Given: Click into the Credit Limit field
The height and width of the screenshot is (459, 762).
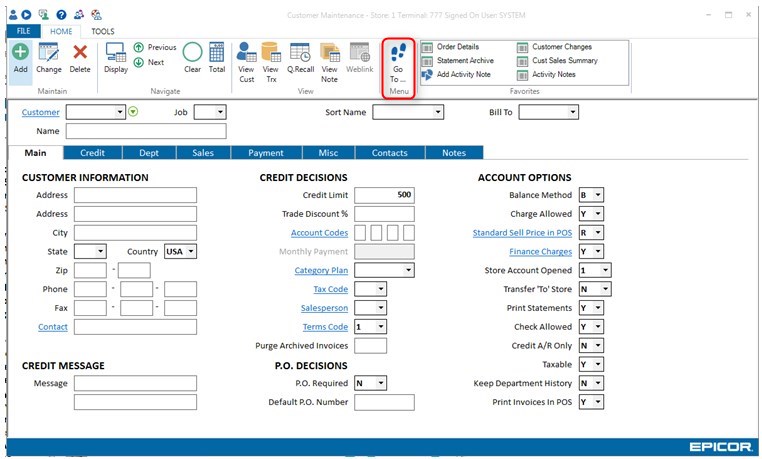Looking at the screenshot, I should (x=384, y=195).
